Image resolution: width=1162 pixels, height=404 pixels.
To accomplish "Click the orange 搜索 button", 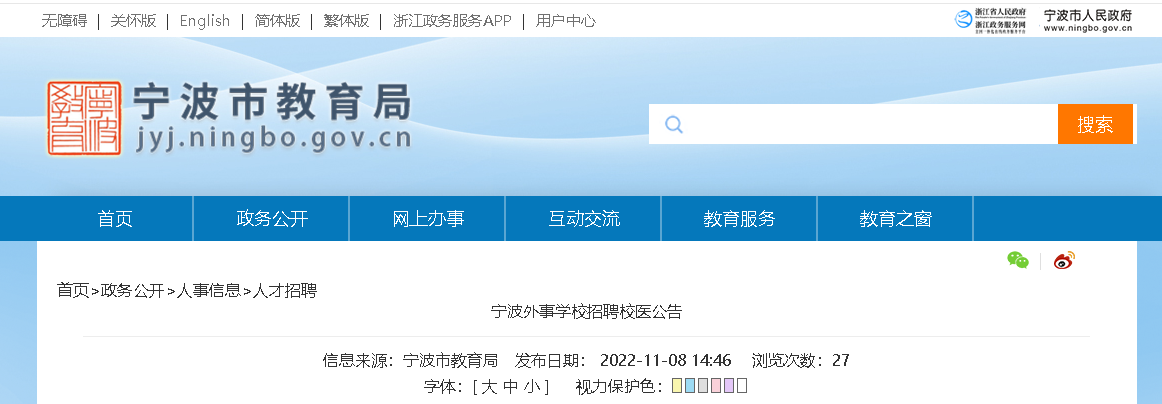I will [x=1095, y=124].
